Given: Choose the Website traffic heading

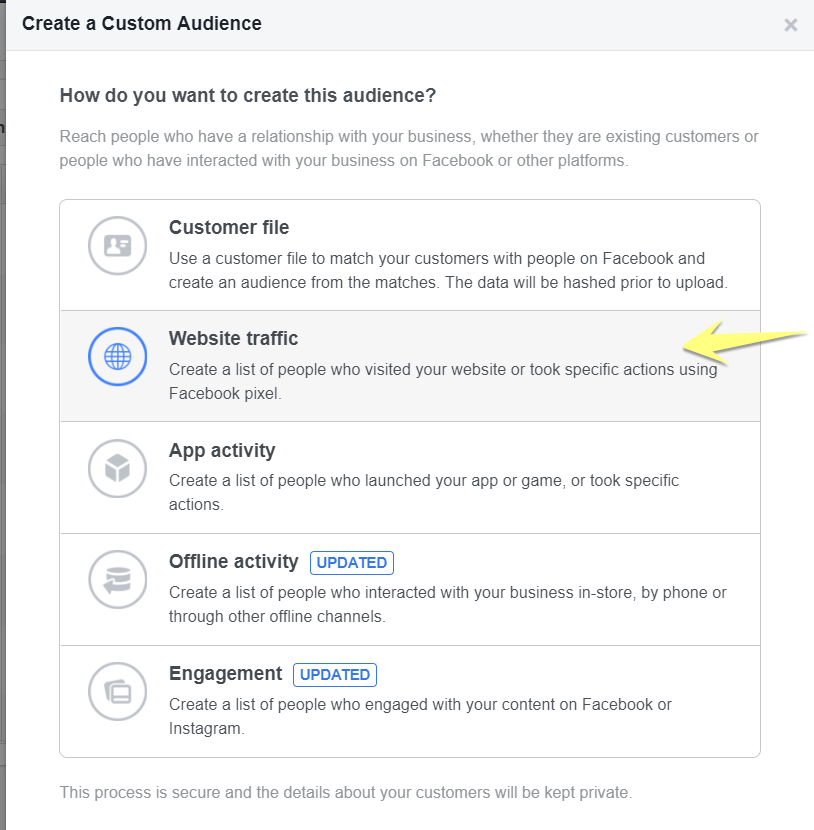Looking at the screenshot, I should pyautogui.click(x=233, y=338).
